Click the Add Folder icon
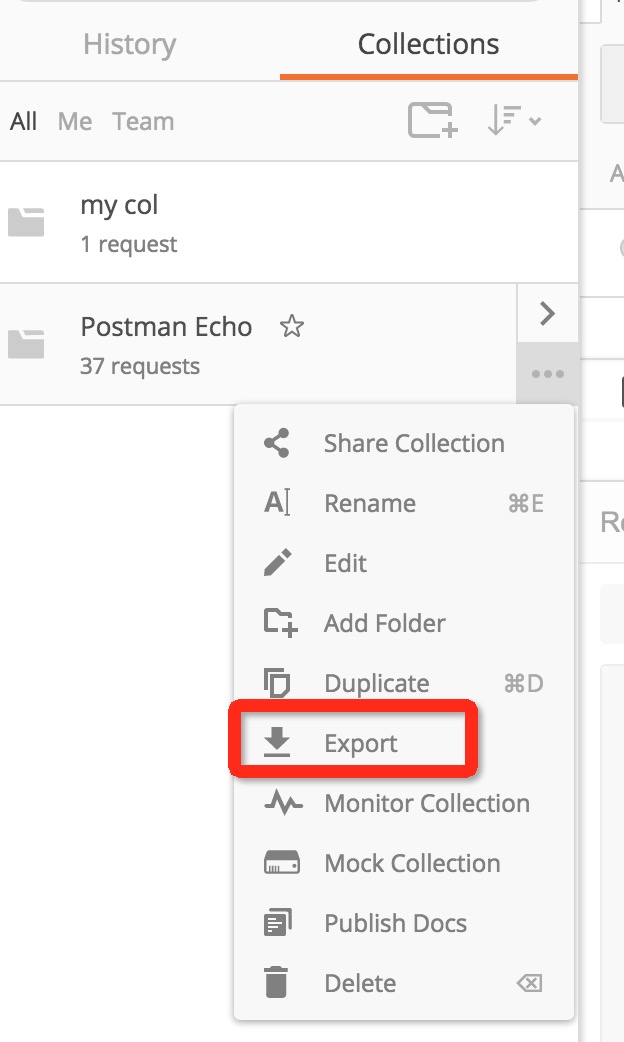624x1042 pixels. pos(279,623)
